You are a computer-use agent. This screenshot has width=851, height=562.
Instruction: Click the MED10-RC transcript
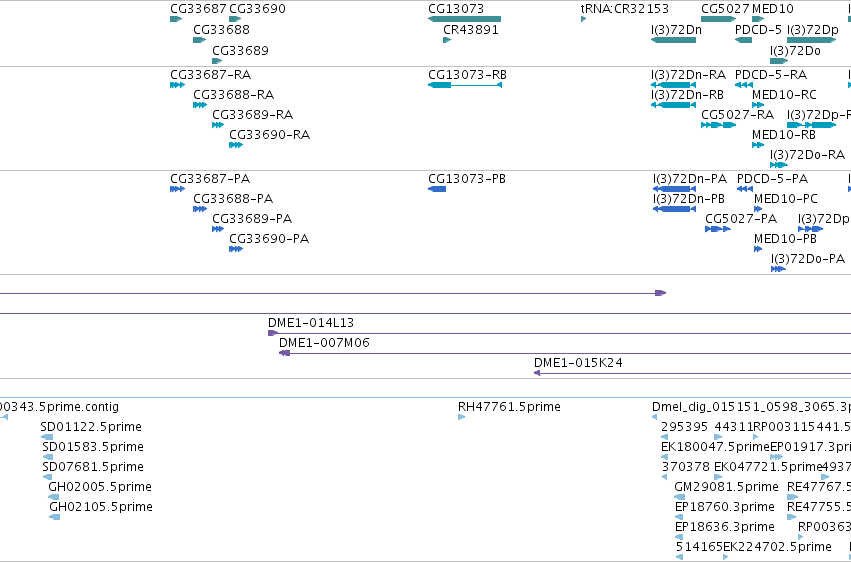[x=758, y=105]
